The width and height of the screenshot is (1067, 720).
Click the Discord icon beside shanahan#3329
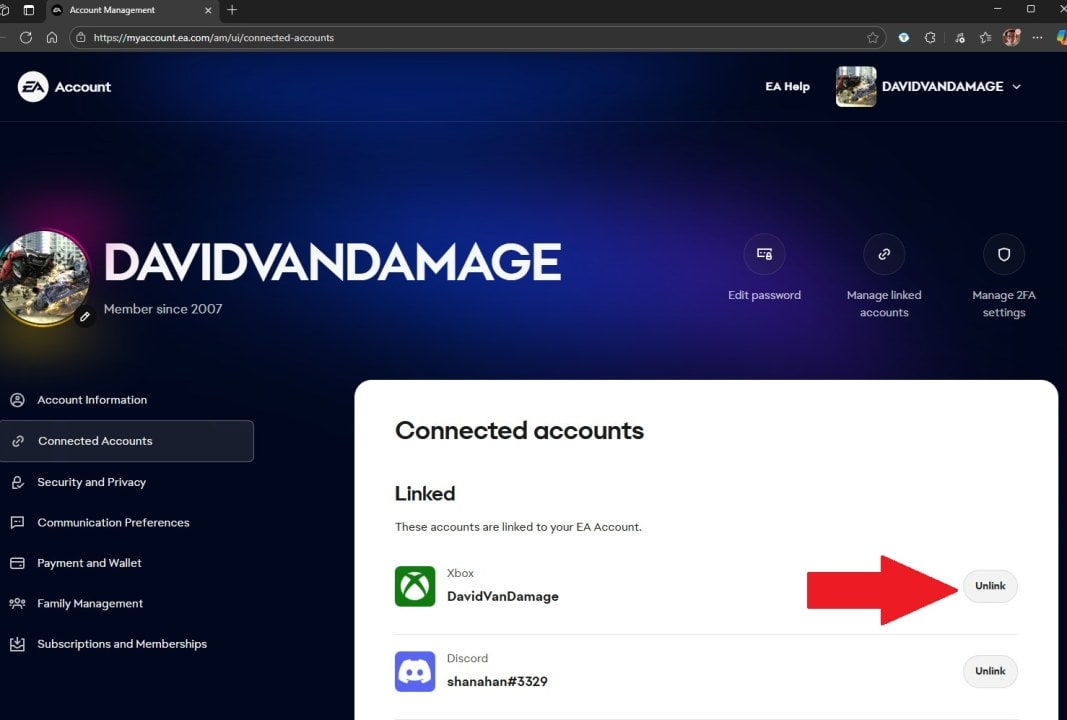415,671
